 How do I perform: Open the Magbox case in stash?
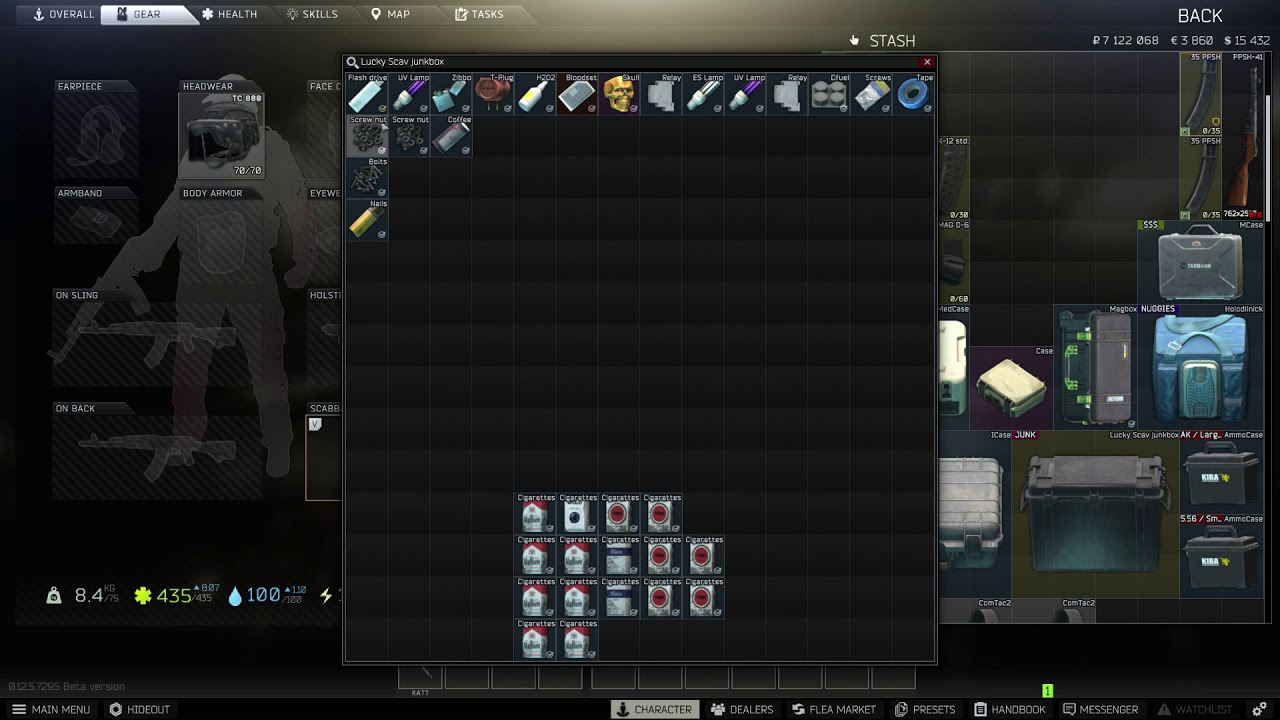1096,367
